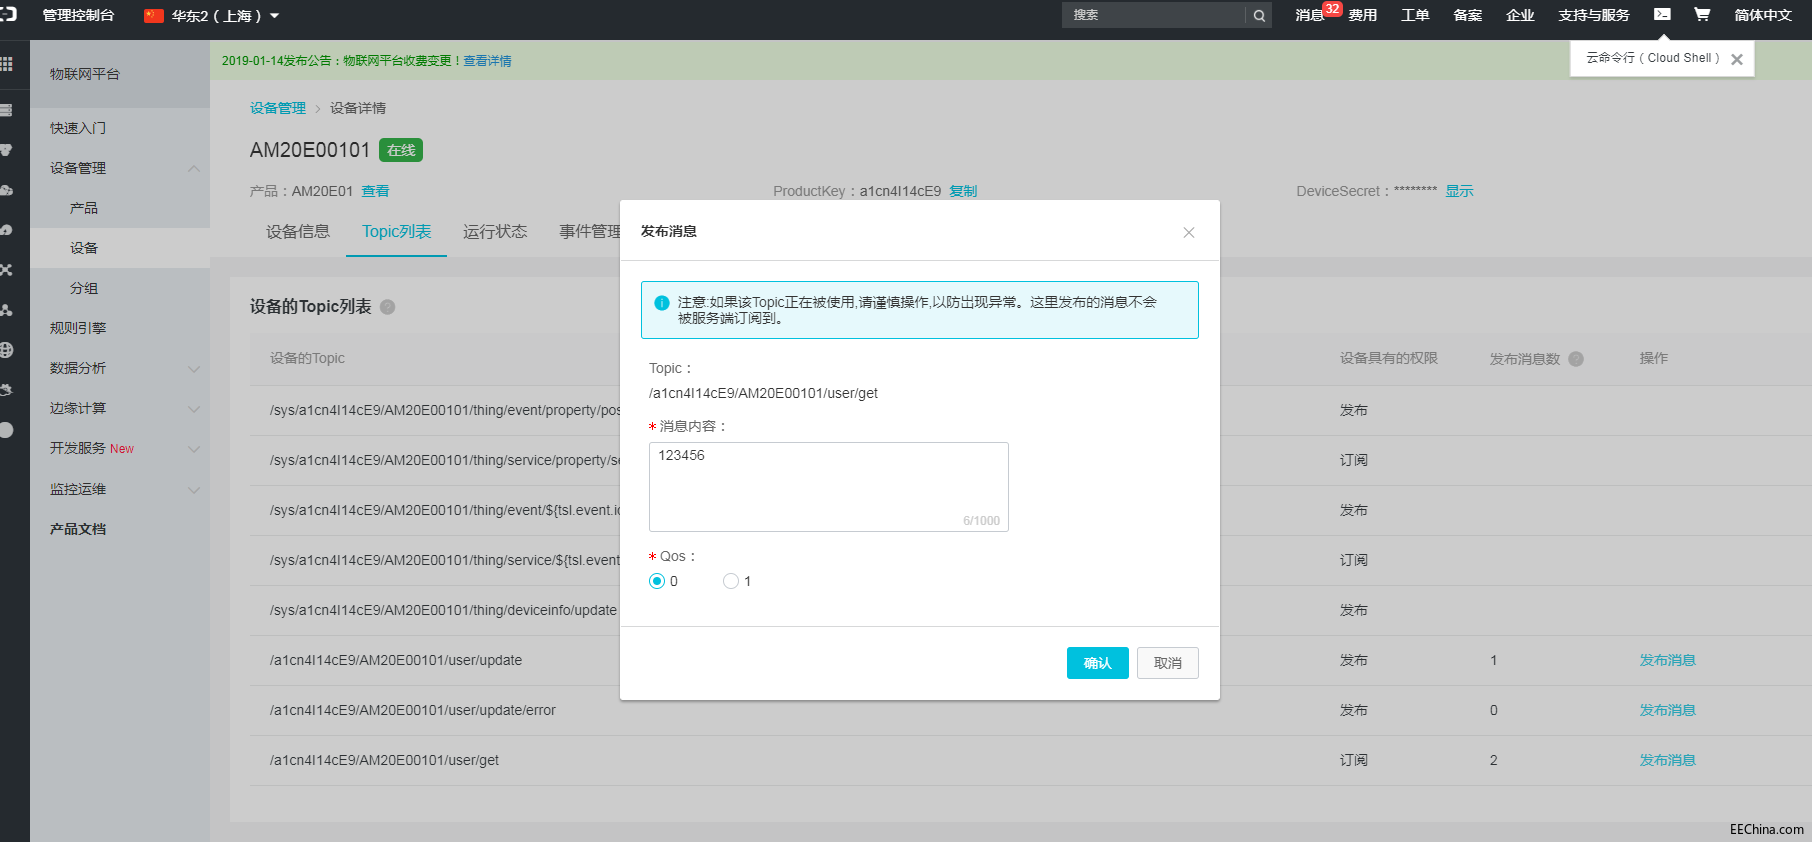Expand the 边缘计算 sidebar section
This screenshot has width=1812, height=842.
[x=194, y=408]
